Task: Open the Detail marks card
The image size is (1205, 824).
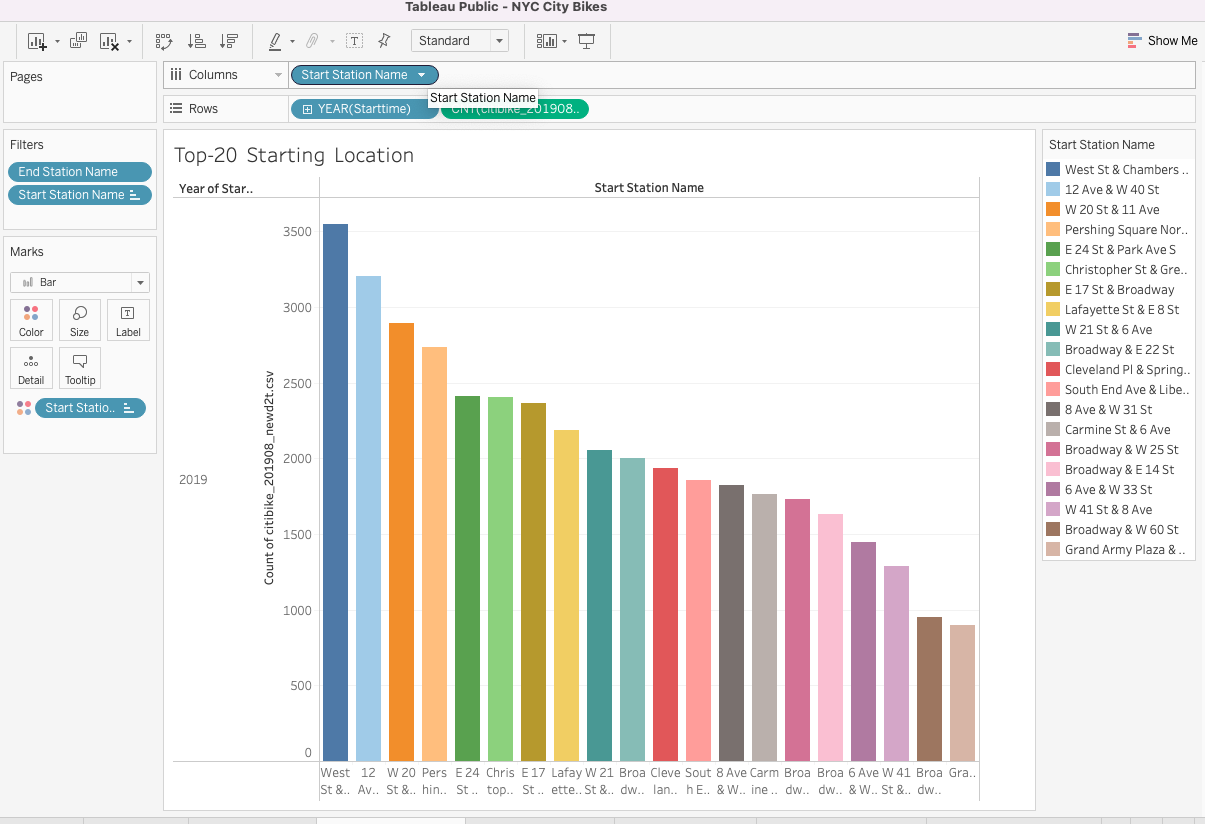Action: click(x=31, y=368)
